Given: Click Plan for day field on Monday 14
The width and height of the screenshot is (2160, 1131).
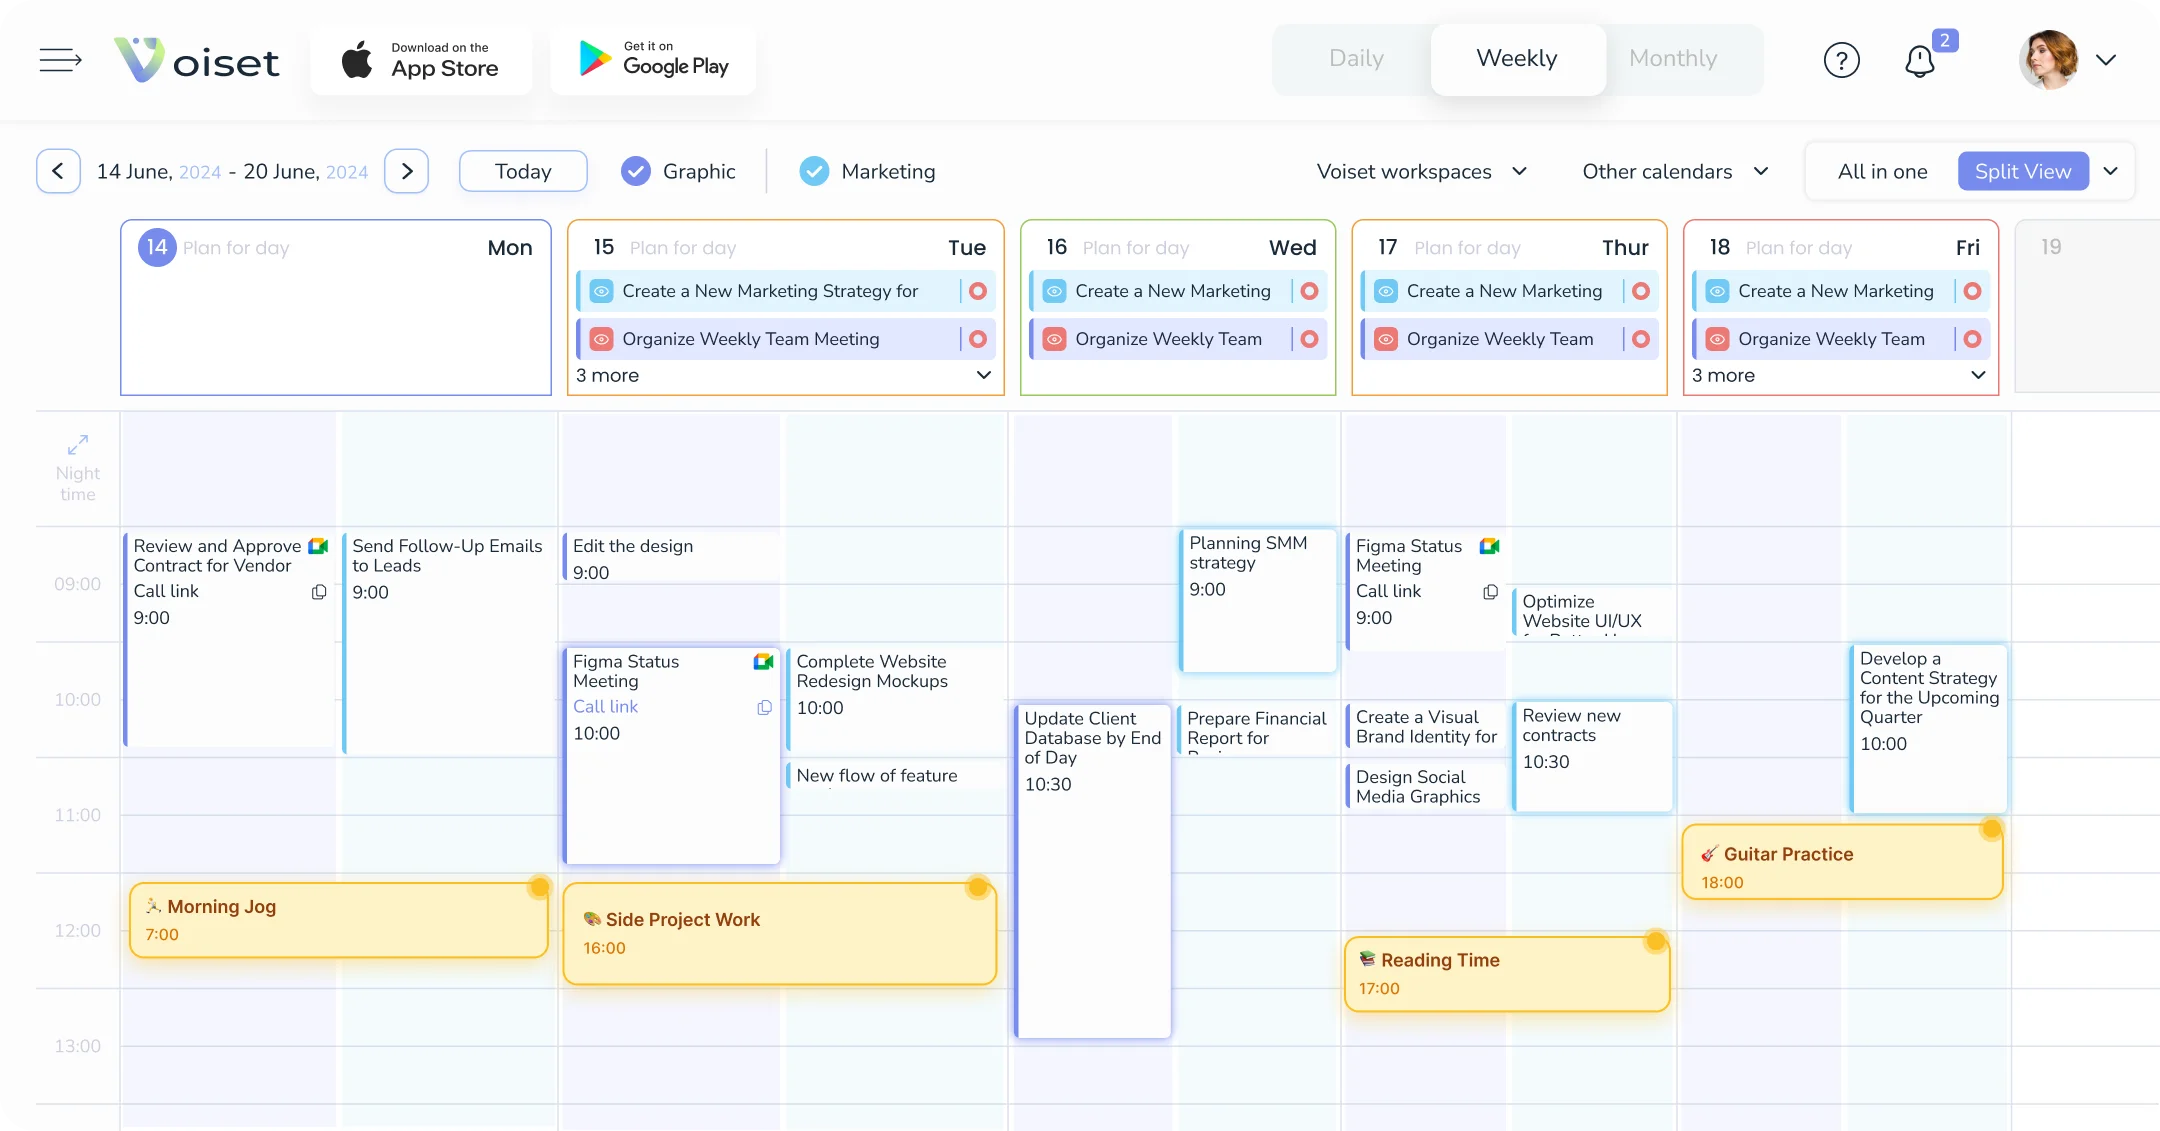Looking at the screenshot, I should [x=236, y=248].
